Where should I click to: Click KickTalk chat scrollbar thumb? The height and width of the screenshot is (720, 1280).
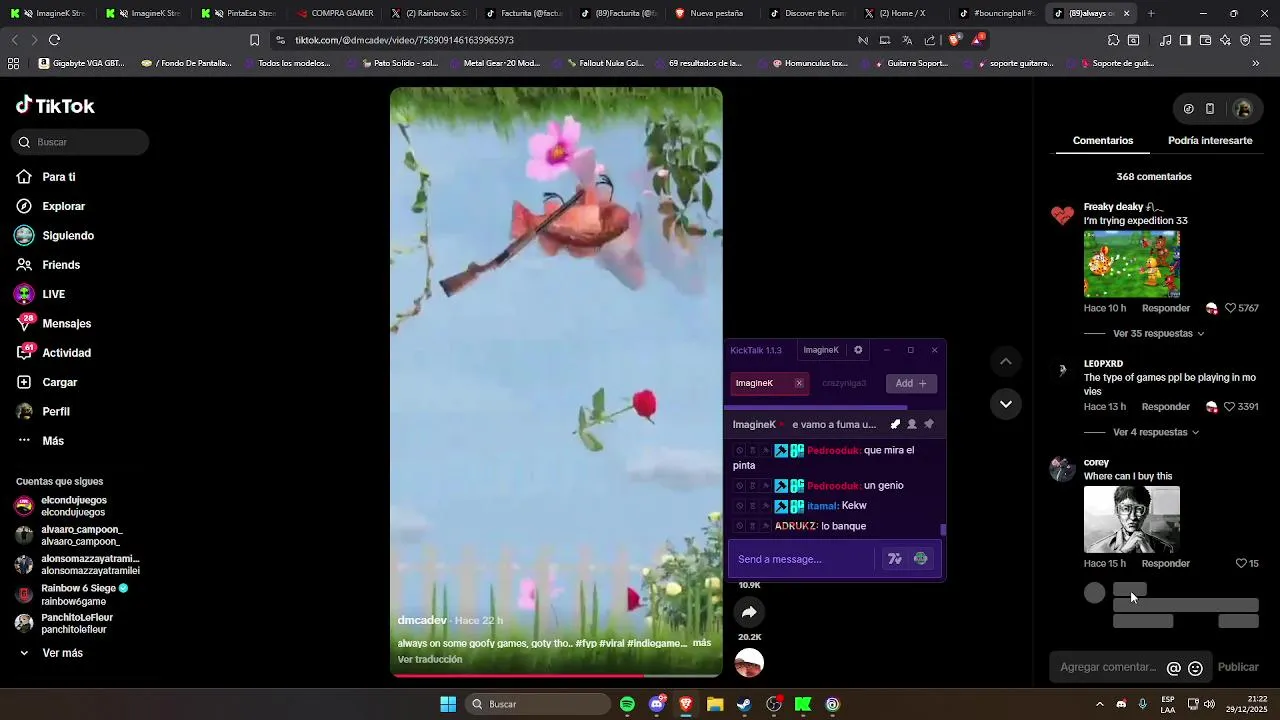[x=943, y=530]
